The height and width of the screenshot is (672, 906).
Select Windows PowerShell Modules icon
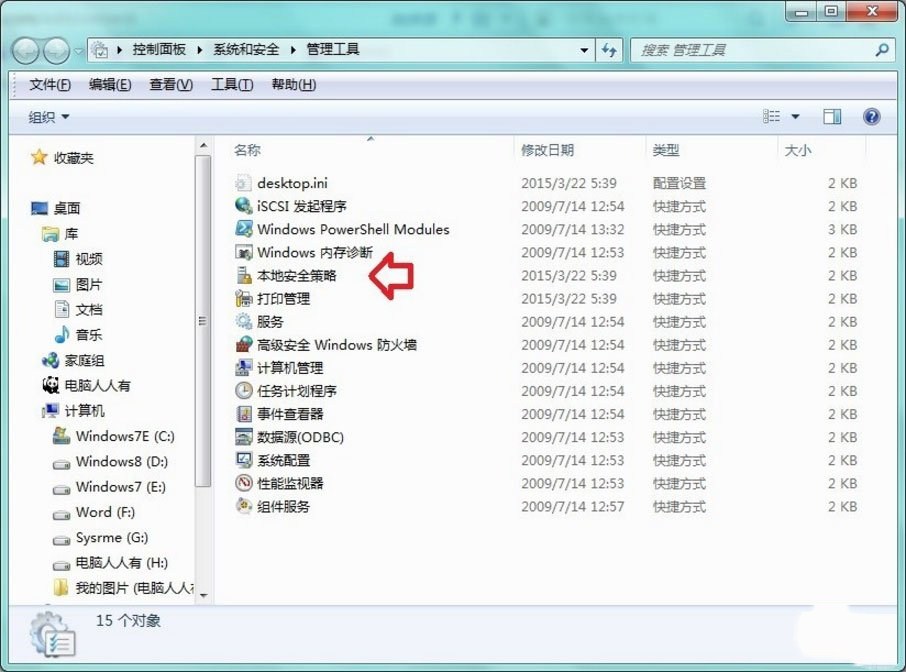[x=243, y=229]
